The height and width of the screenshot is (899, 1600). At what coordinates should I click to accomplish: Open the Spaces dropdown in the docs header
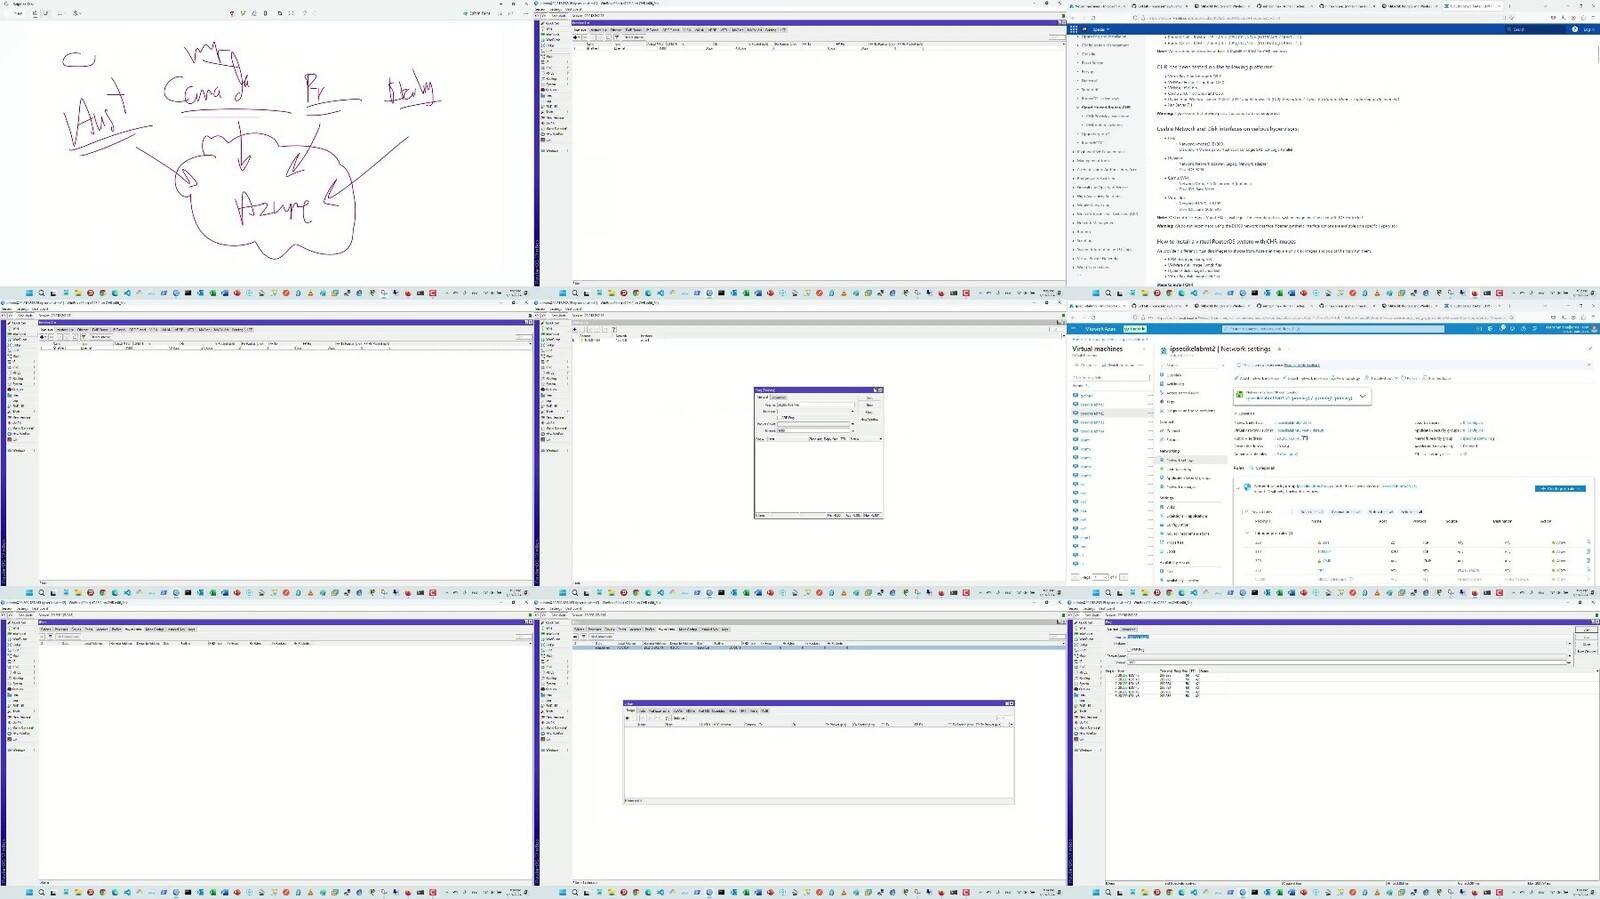coord(1102,29)
